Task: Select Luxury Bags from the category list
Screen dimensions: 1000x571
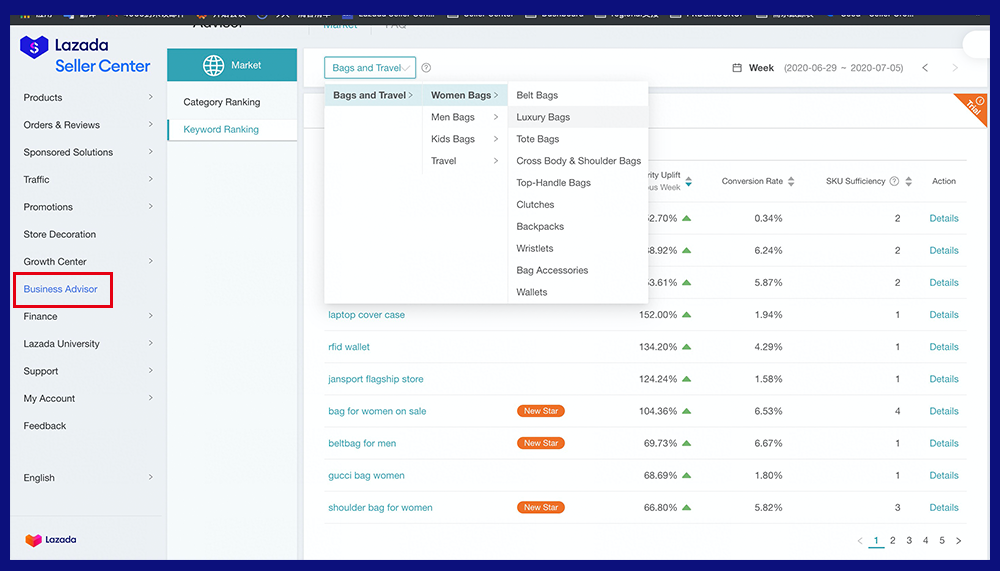Action: tap(543, 117)
